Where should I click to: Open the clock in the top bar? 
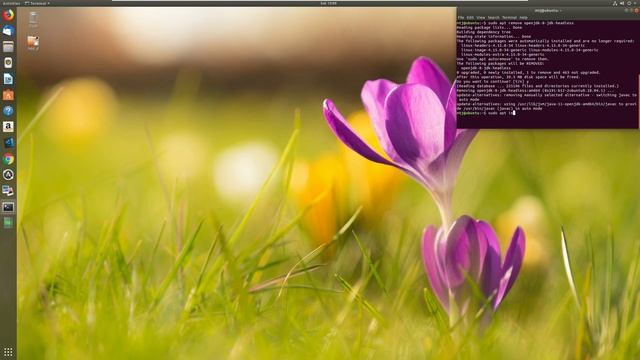click(329, 3)
